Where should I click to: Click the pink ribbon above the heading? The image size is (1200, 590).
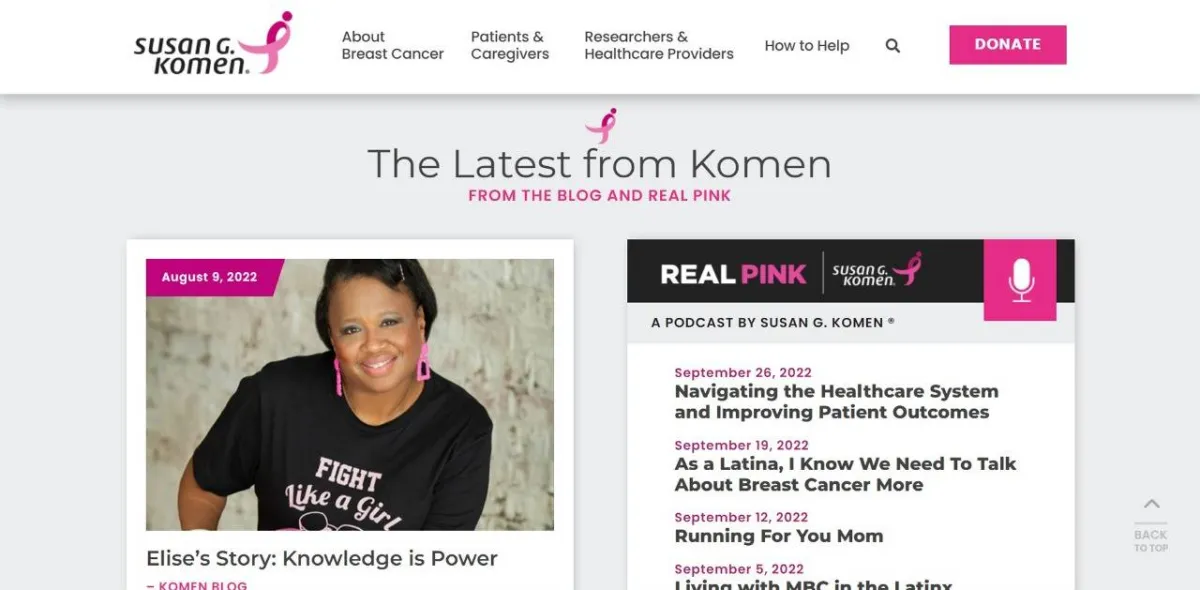[601, 126]
